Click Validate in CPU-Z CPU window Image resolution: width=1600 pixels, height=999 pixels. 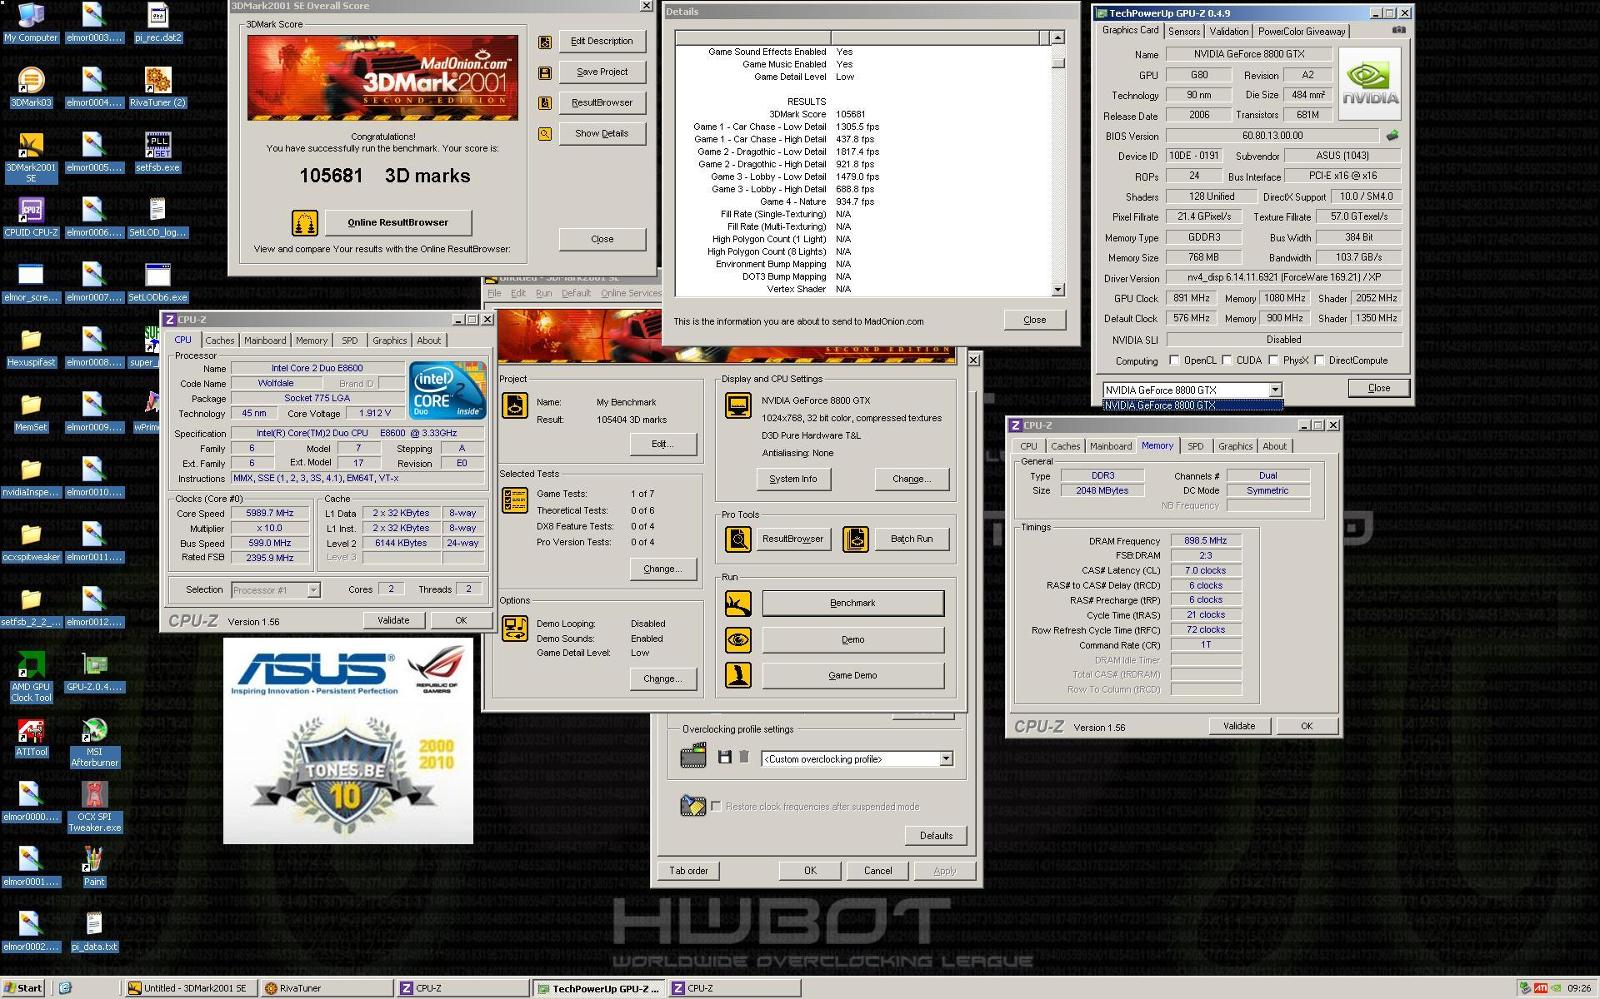click(x=393, y=620)
